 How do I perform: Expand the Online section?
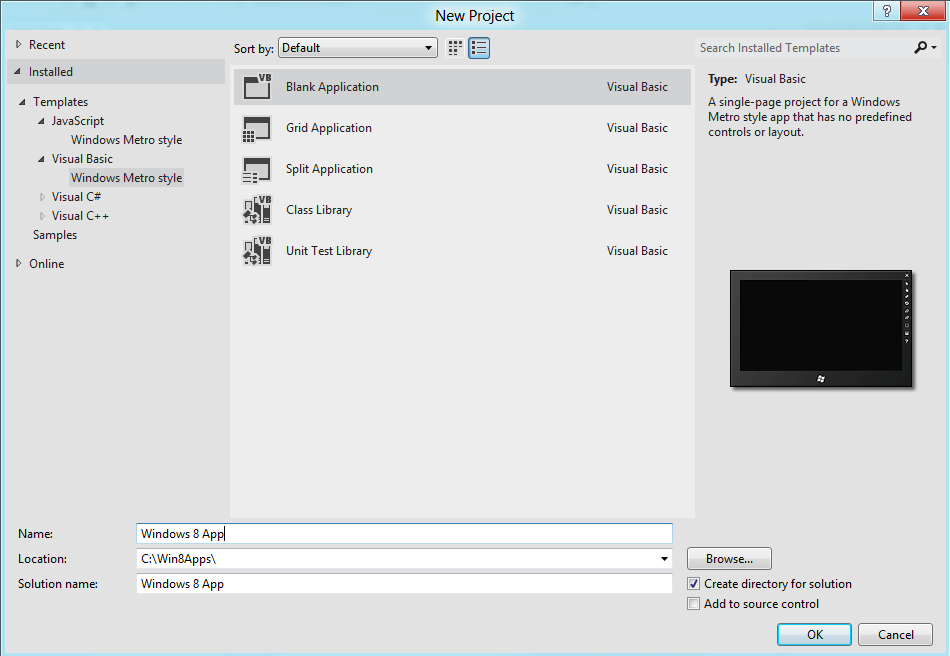tap(18, 263)
